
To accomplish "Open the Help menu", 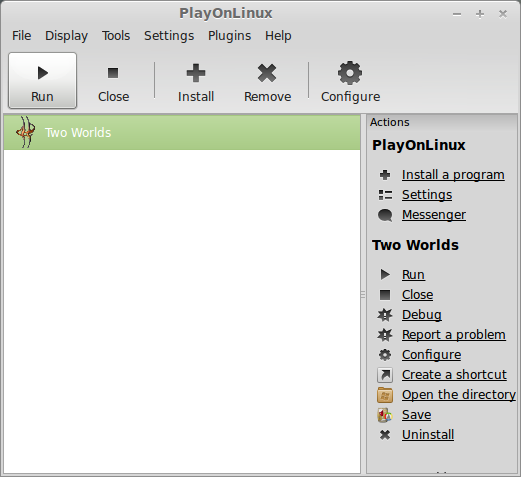I will (x=278, y=36).
